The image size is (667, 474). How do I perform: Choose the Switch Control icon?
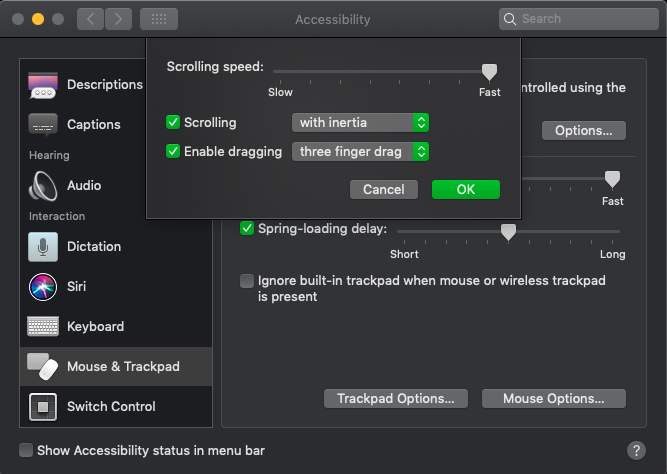pos(43,407)
